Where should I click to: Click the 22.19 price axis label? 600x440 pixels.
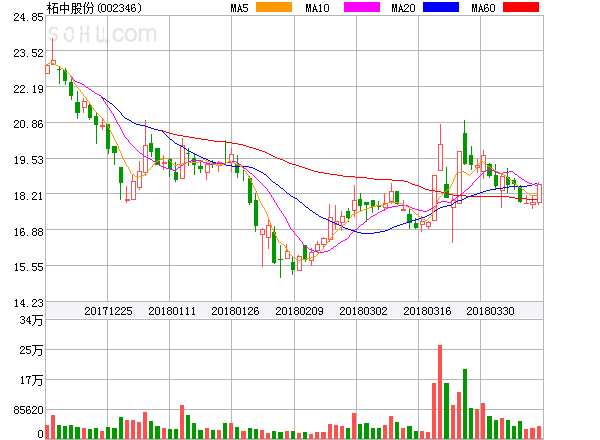(29, 89)
